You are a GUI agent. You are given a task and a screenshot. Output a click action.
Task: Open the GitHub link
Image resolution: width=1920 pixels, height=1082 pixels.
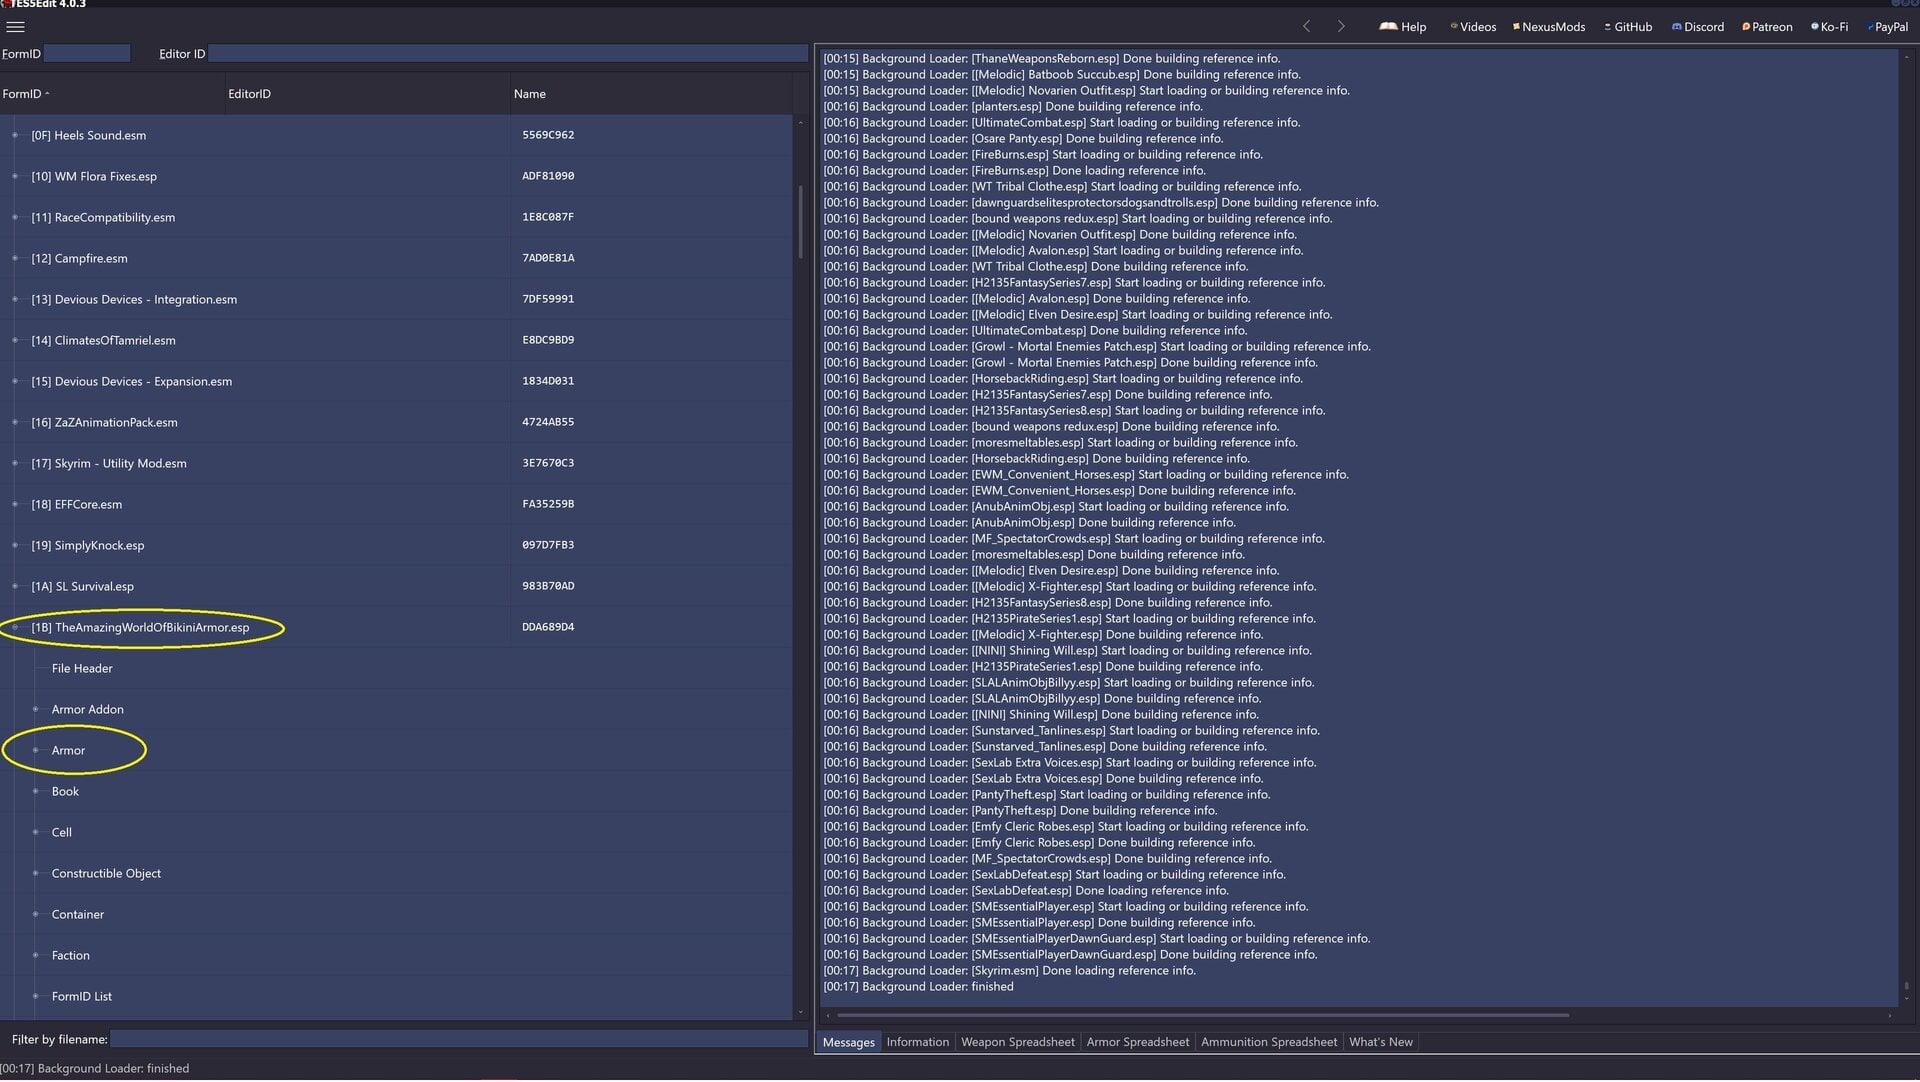pos(1628,27)
